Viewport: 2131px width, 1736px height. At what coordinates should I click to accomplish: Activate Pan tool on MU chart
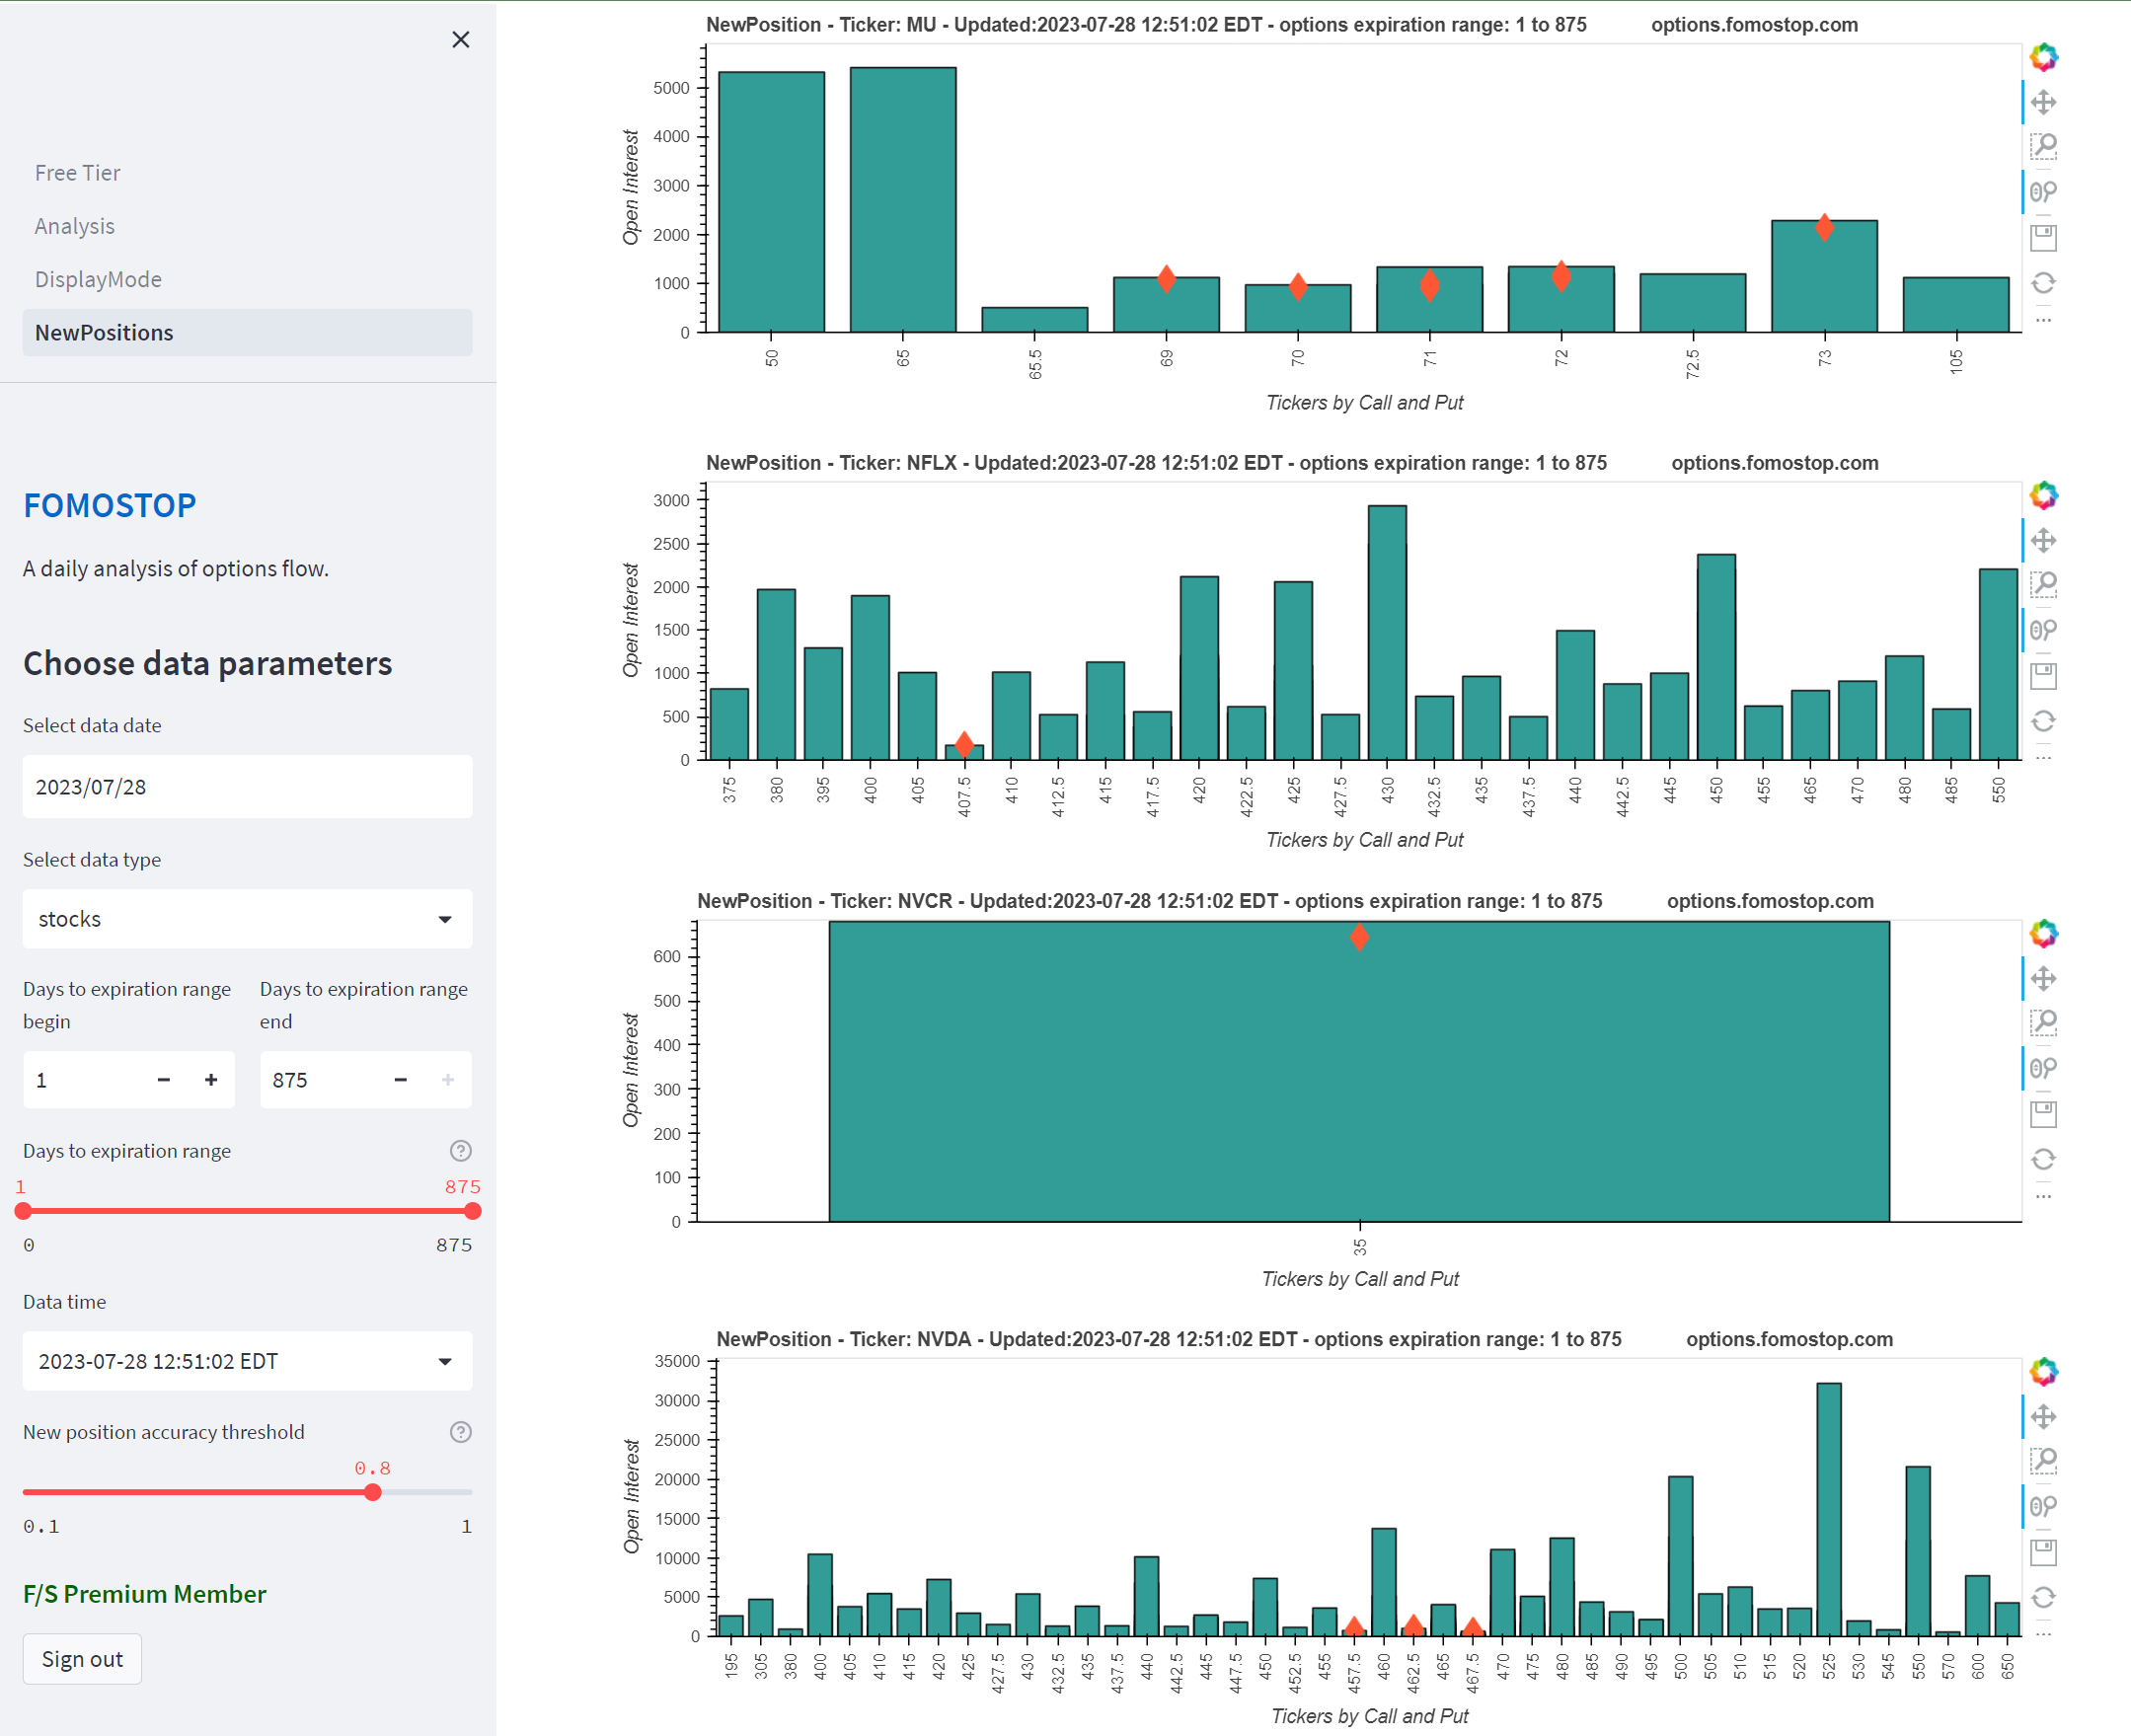[x=2043, y=102]
